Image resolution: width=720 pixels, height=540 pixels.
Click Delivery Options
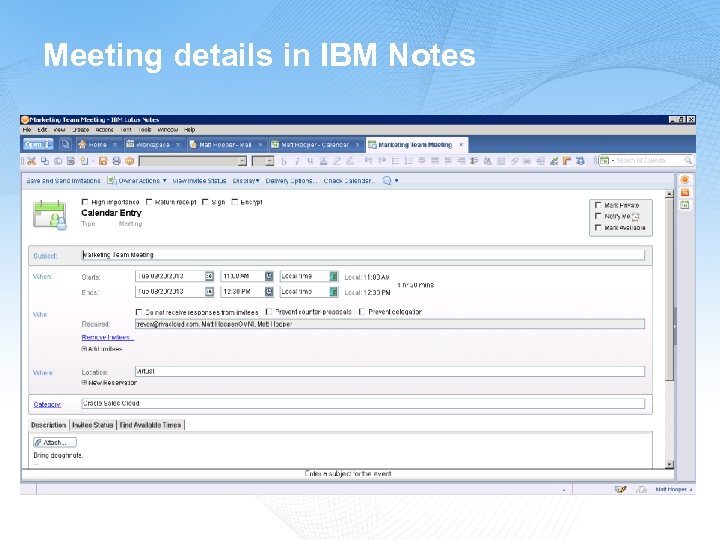pos(292,181)
